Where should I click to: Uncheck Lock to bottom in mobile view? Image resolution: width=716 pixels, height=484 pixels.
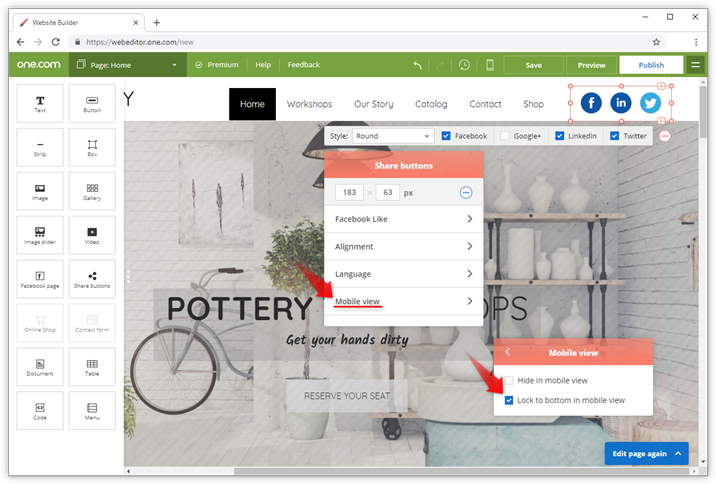click(x=510, y=400)
